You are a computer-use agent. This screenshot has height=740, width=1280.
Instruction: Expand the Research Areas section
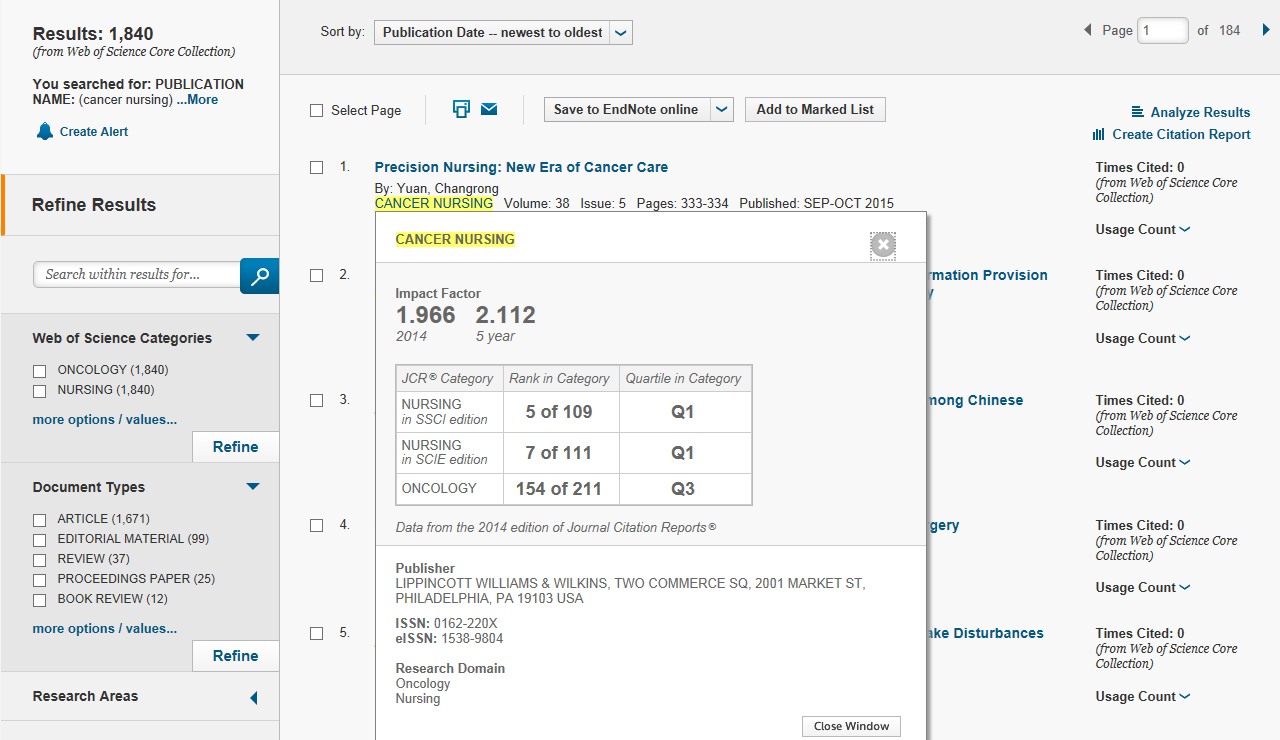(253, 698)
